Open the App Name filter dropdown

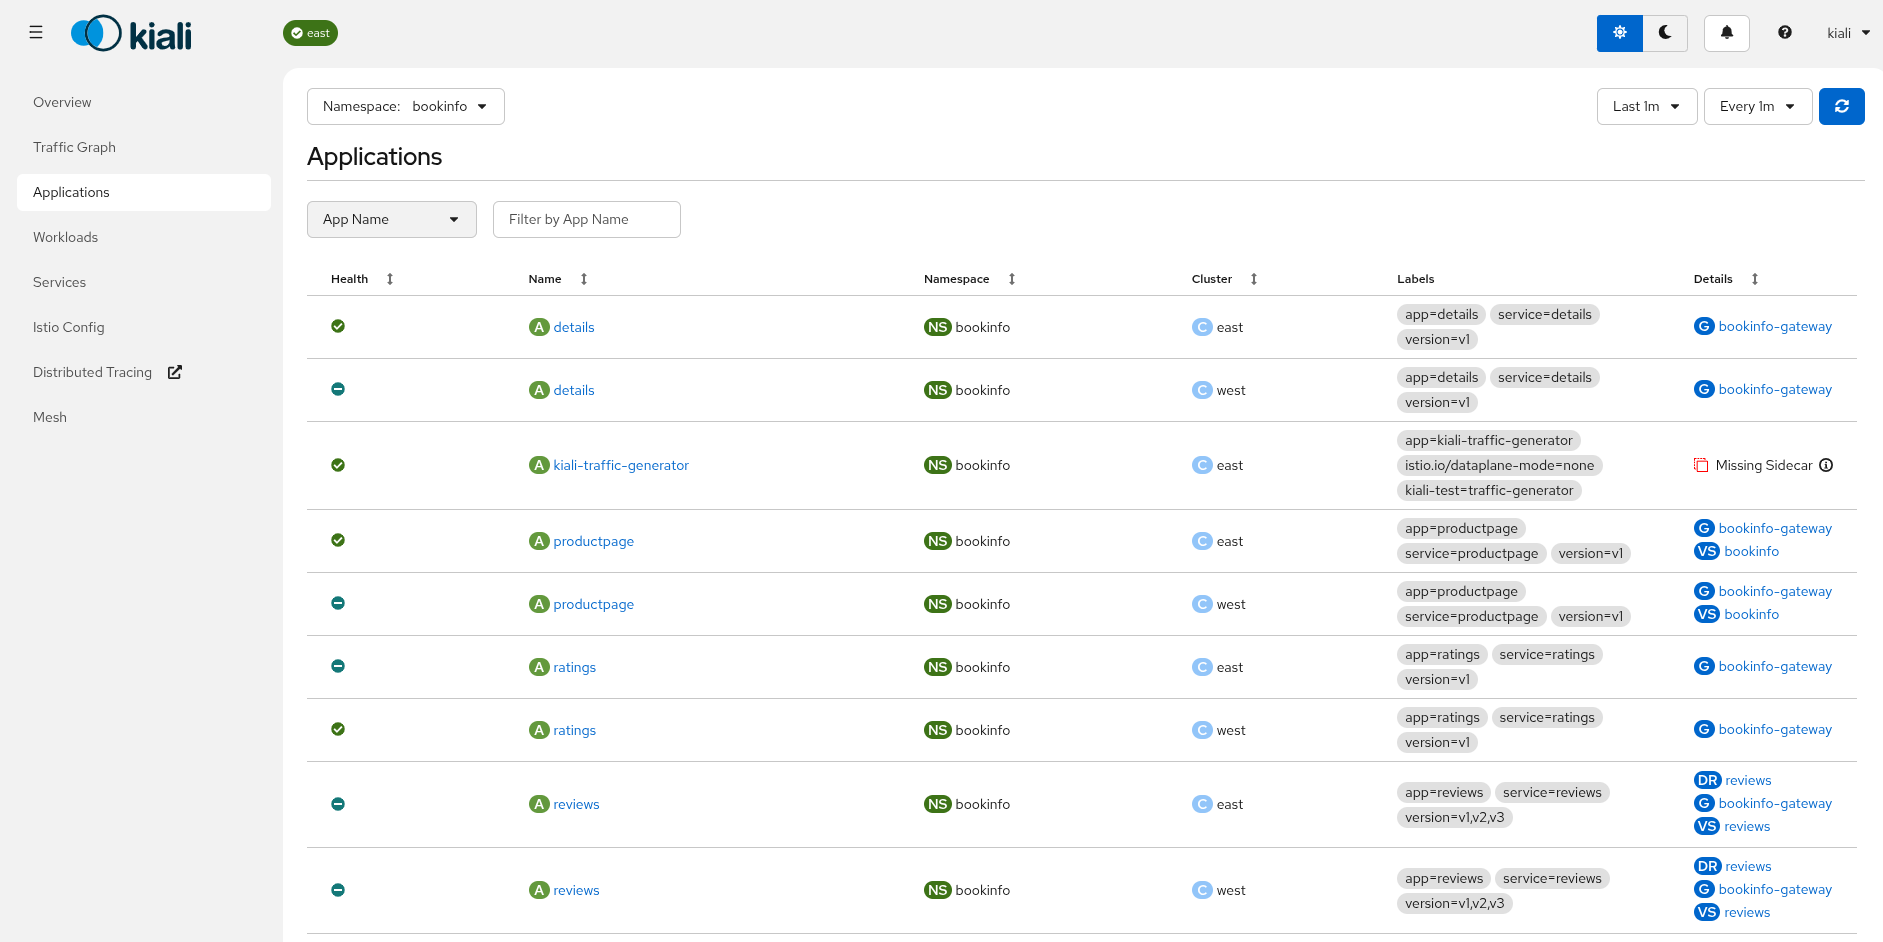tap(391, 219)
